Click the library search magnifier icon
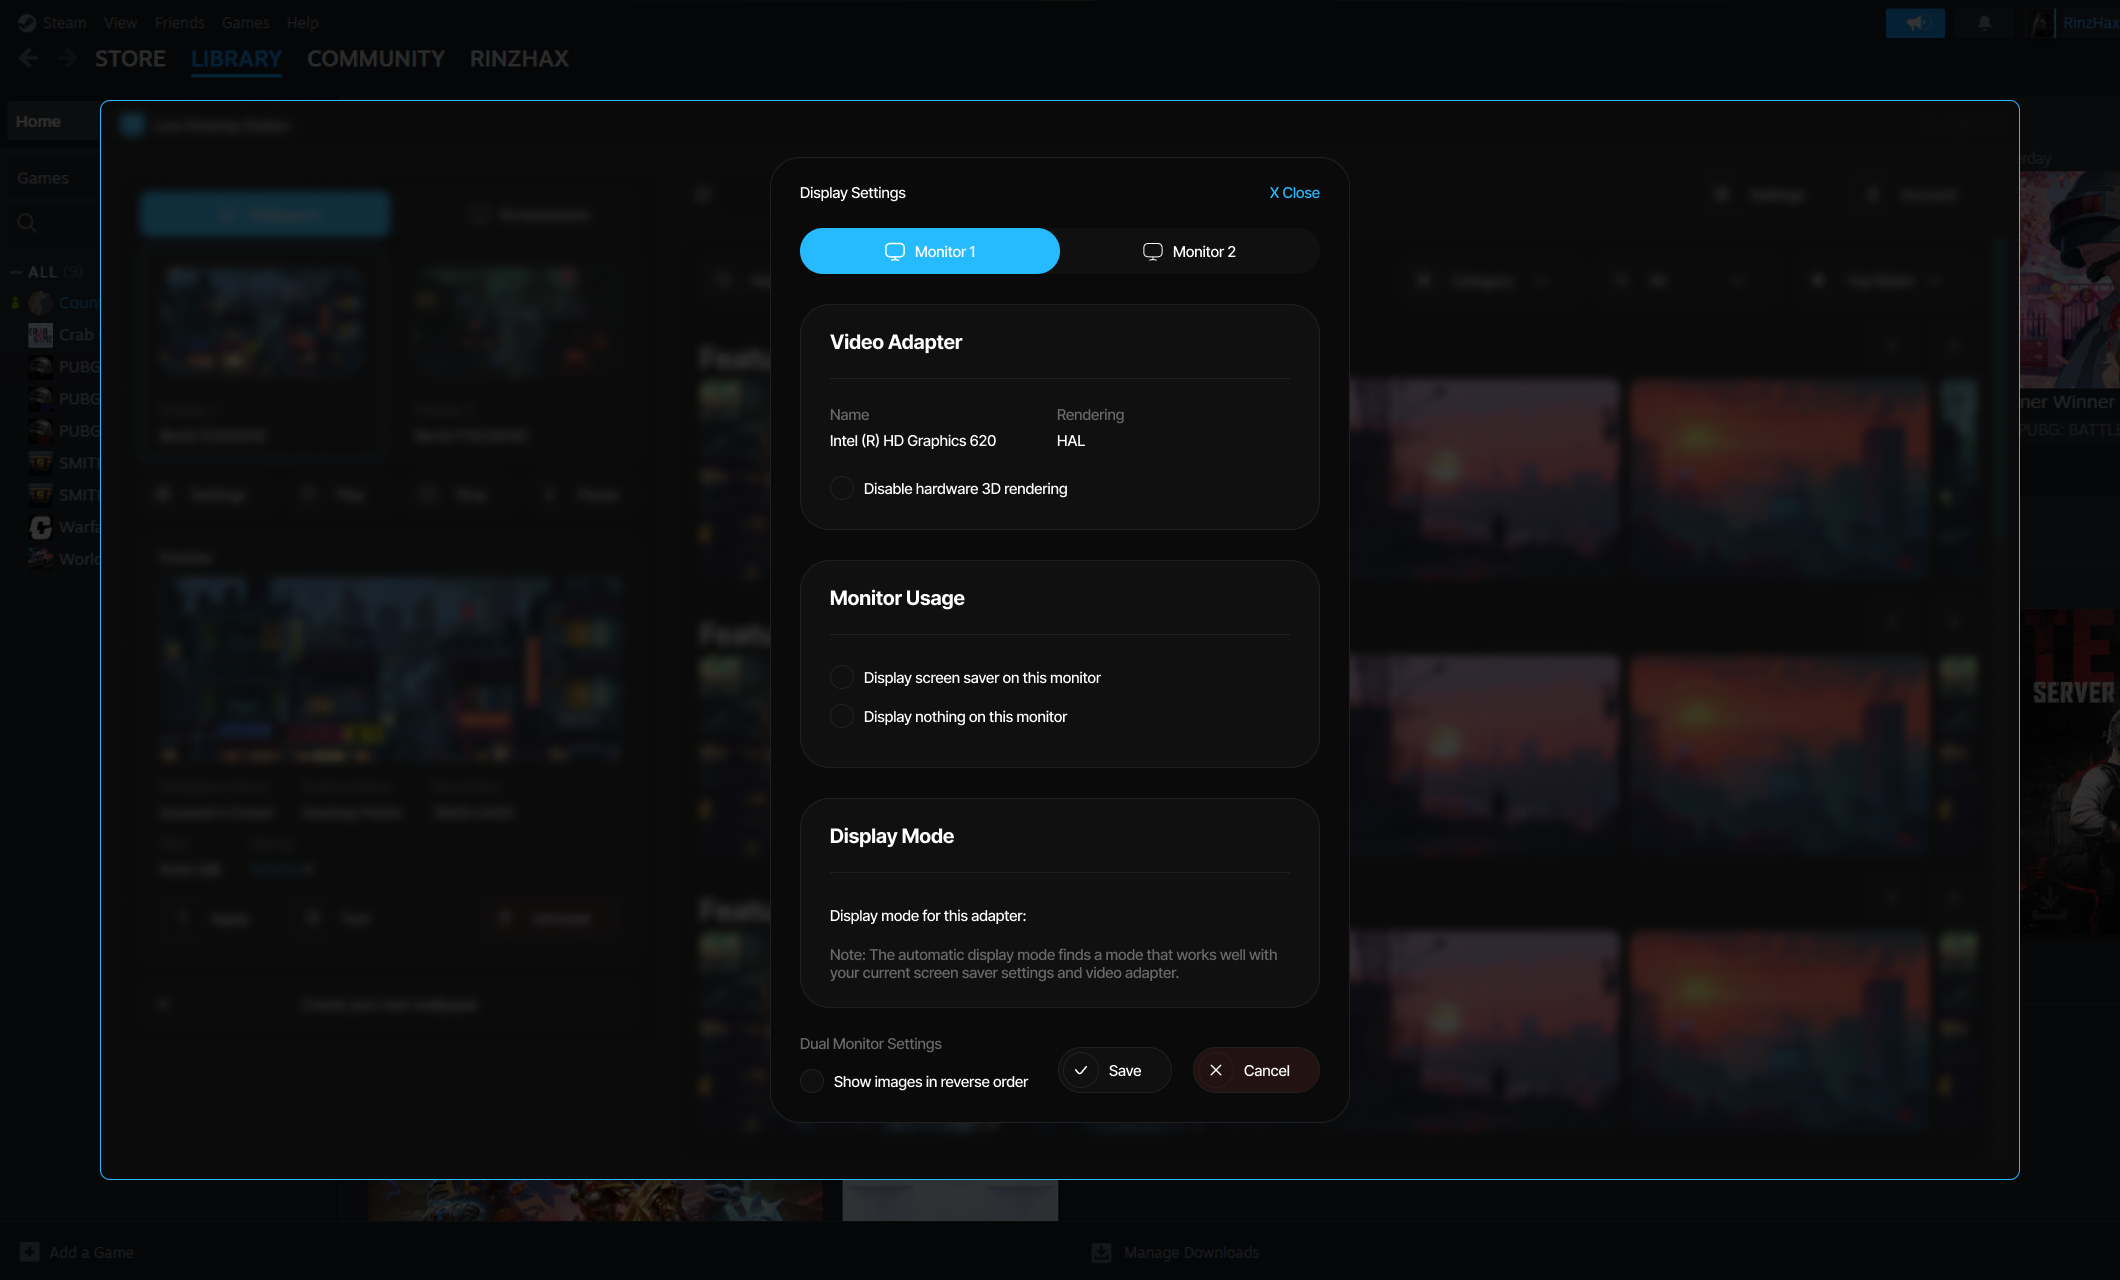2120x1280 pixels. click(x=27, y=222)
